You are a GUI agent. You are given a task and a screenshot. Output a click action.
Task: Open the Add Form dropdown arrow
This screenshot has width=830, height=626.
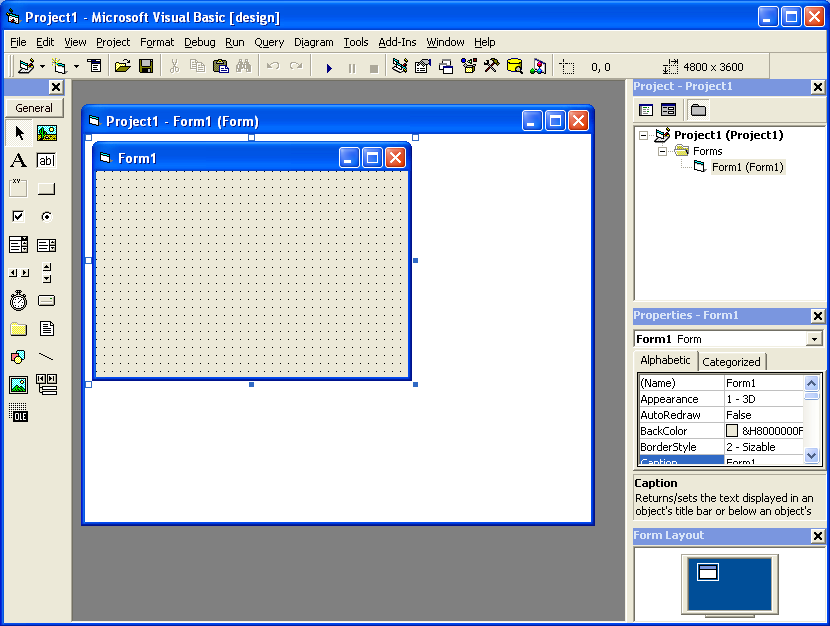pyautogui.click(x=76, y=67)
